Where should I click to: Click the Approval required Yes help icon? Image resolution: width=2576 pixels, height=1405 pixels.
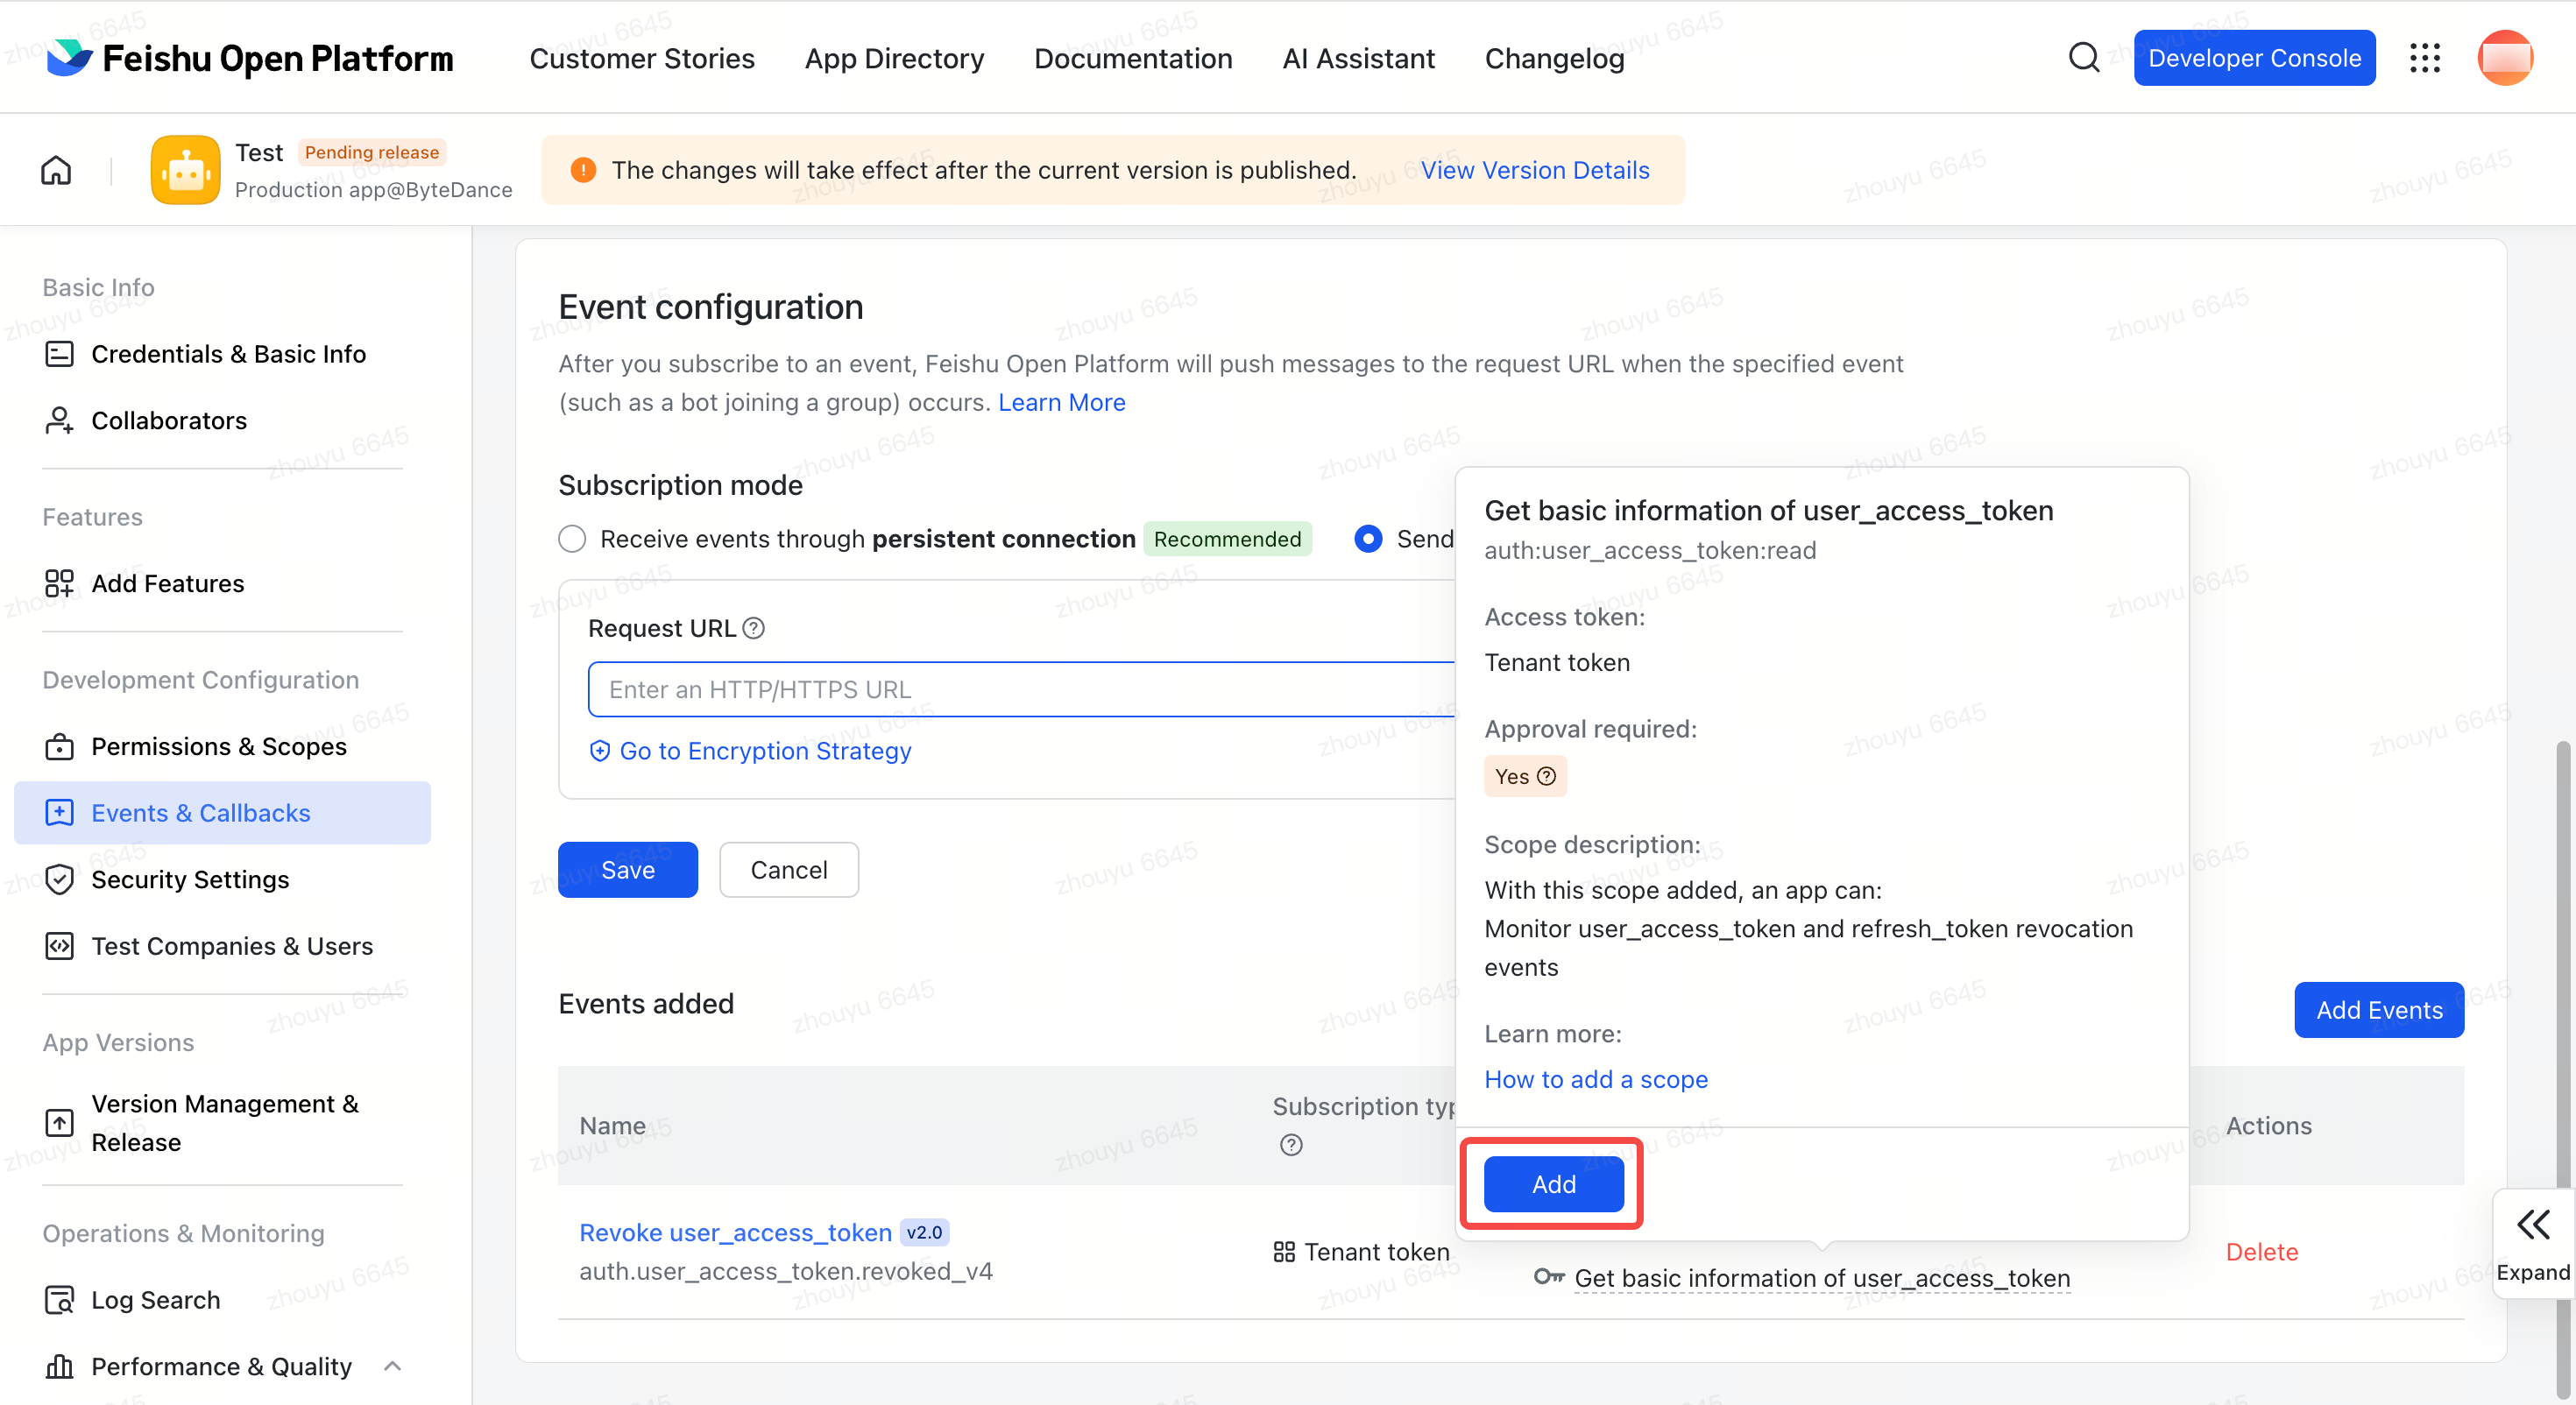click(x=1546, y=776)
